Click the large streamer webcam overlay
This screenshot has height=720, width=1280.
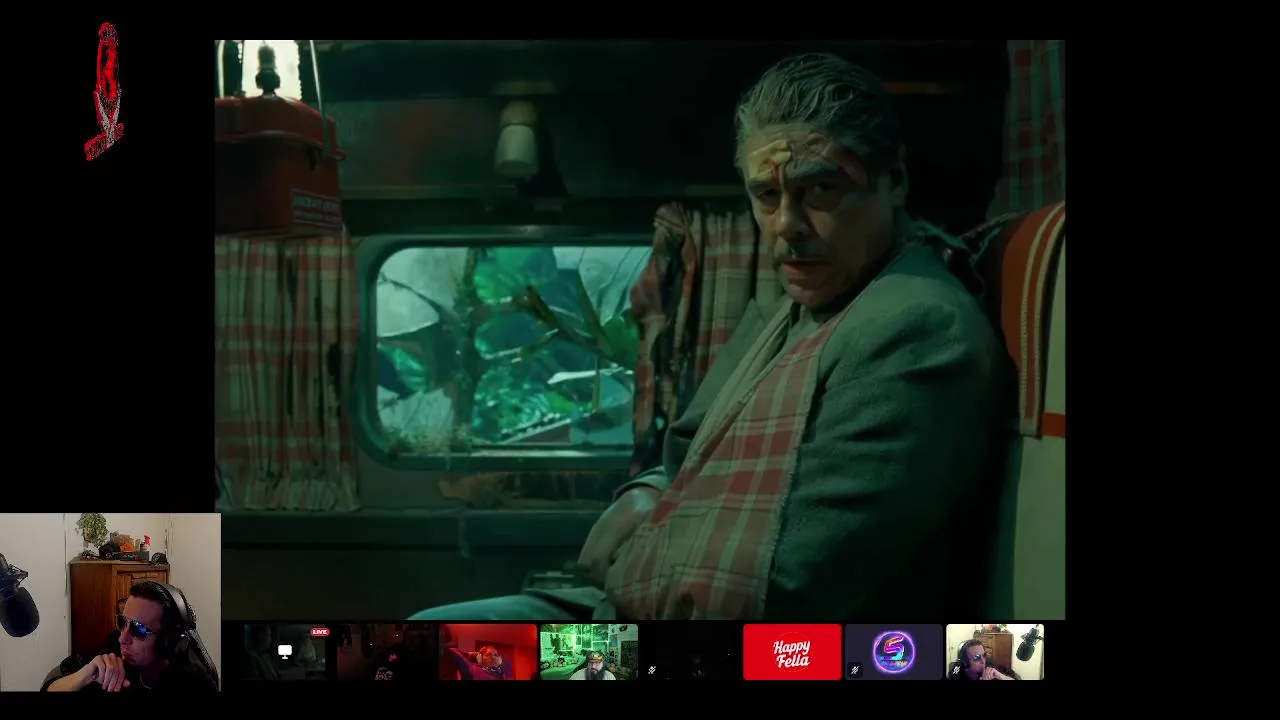coord(110,602)
